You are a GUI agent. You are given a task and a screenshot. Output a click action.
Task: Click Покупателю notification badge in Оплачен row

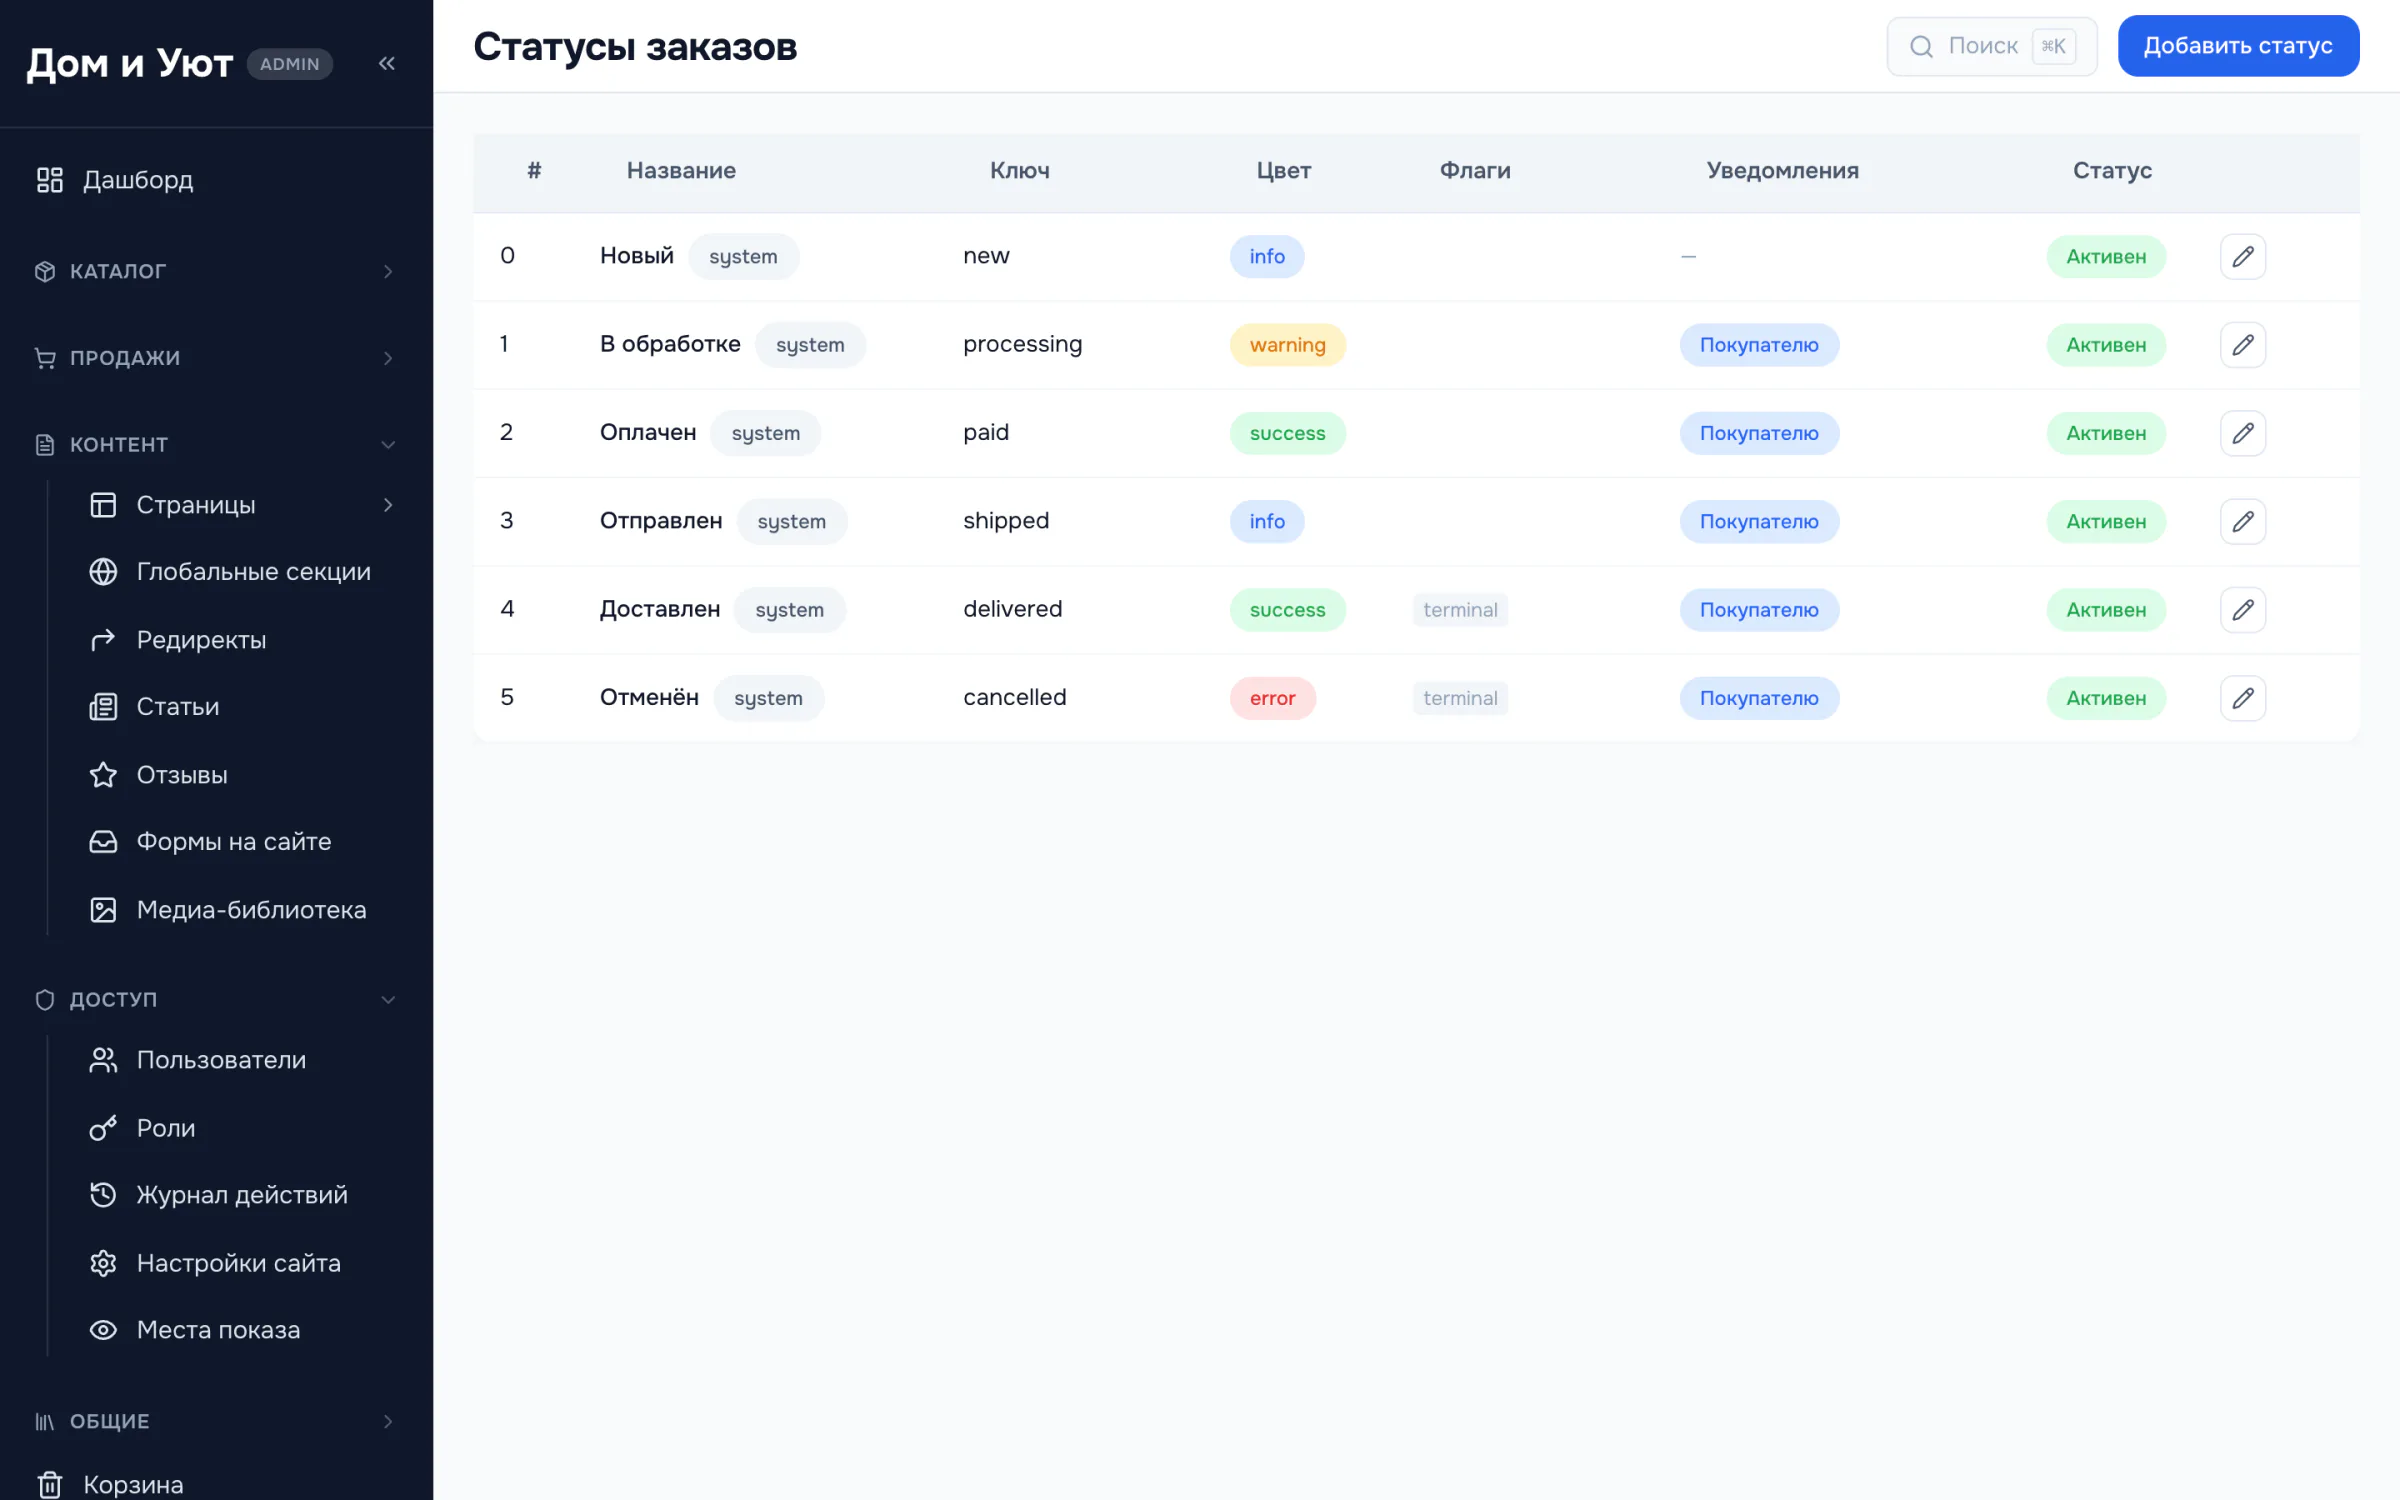click(x=1759, y=433)
